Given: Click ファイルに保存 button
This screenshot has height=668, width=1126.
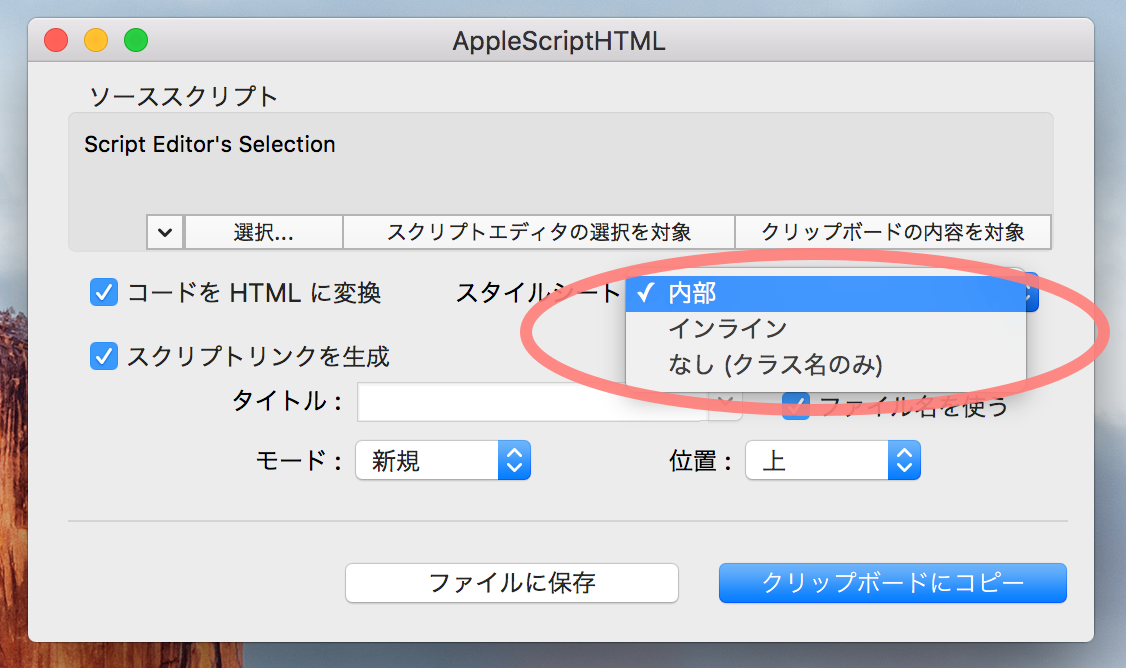Looking at the screenshot, I should pos(512,583).
